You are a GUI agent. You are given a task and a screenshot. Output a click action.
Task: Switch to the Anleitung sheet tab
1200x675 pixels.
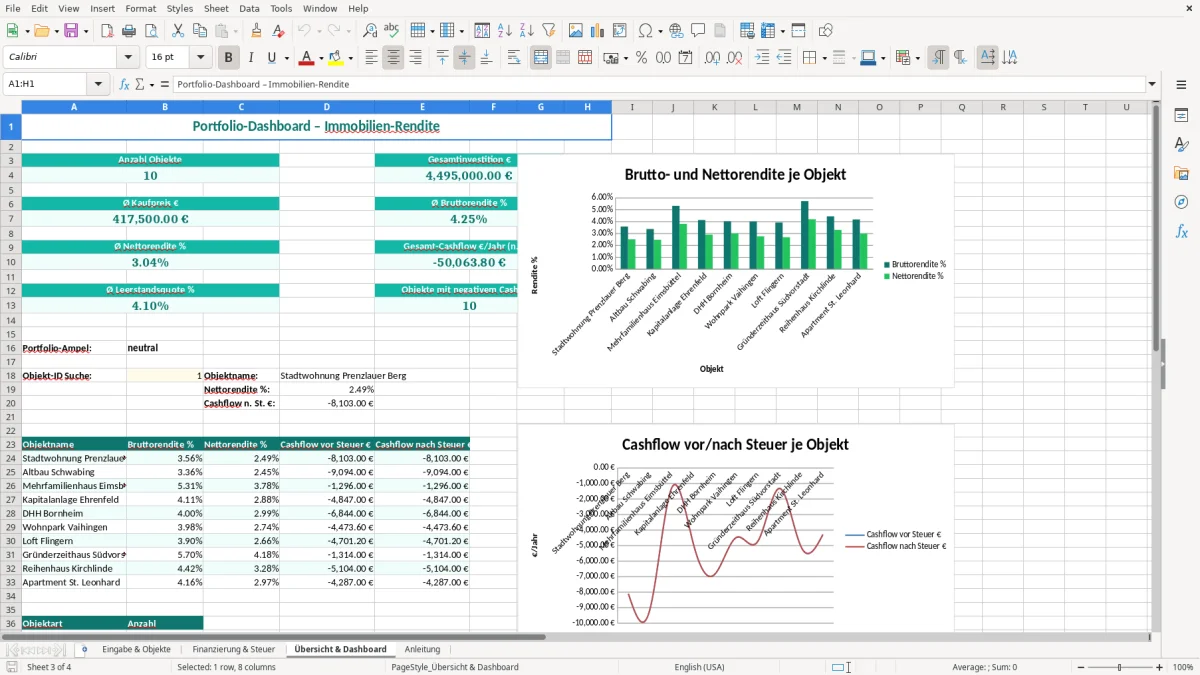tap(422, 649)
